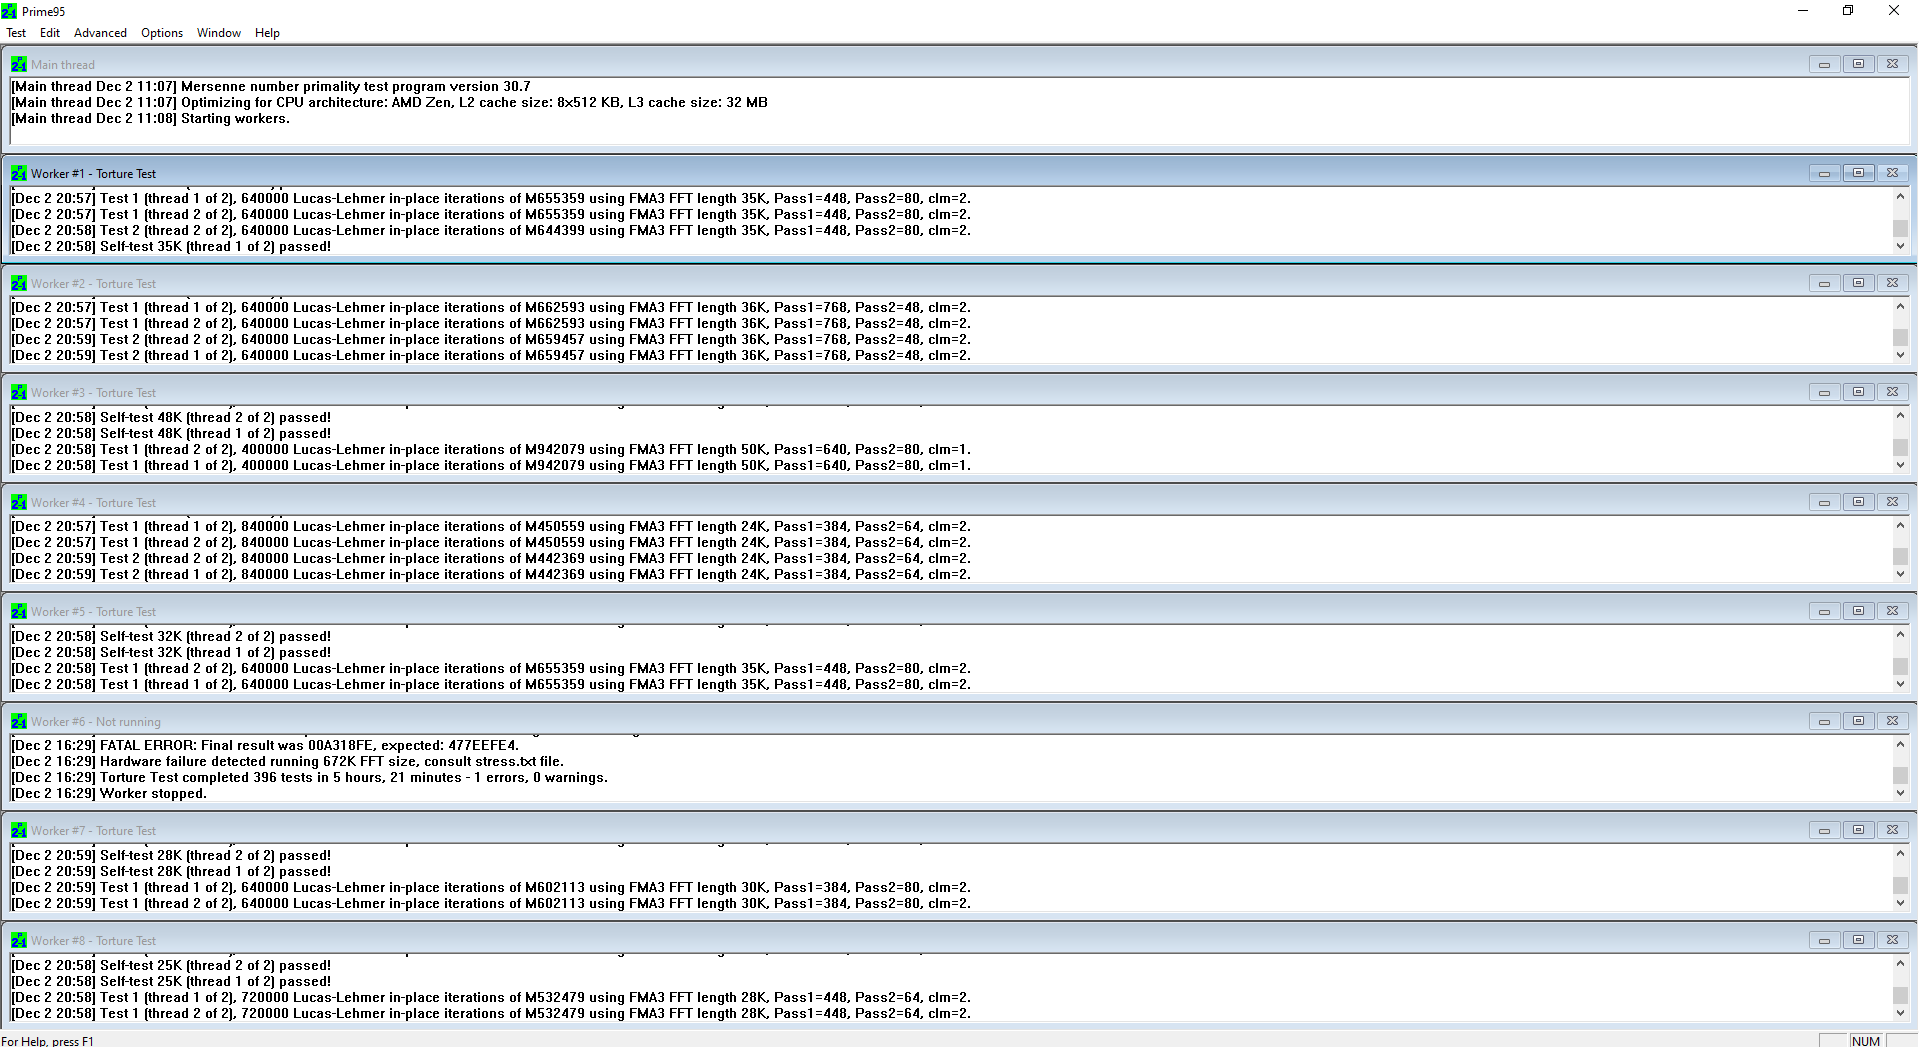Close the Main thread child window
This screenshot has height=1047, width=1919.
click(x=1892, y=64)
